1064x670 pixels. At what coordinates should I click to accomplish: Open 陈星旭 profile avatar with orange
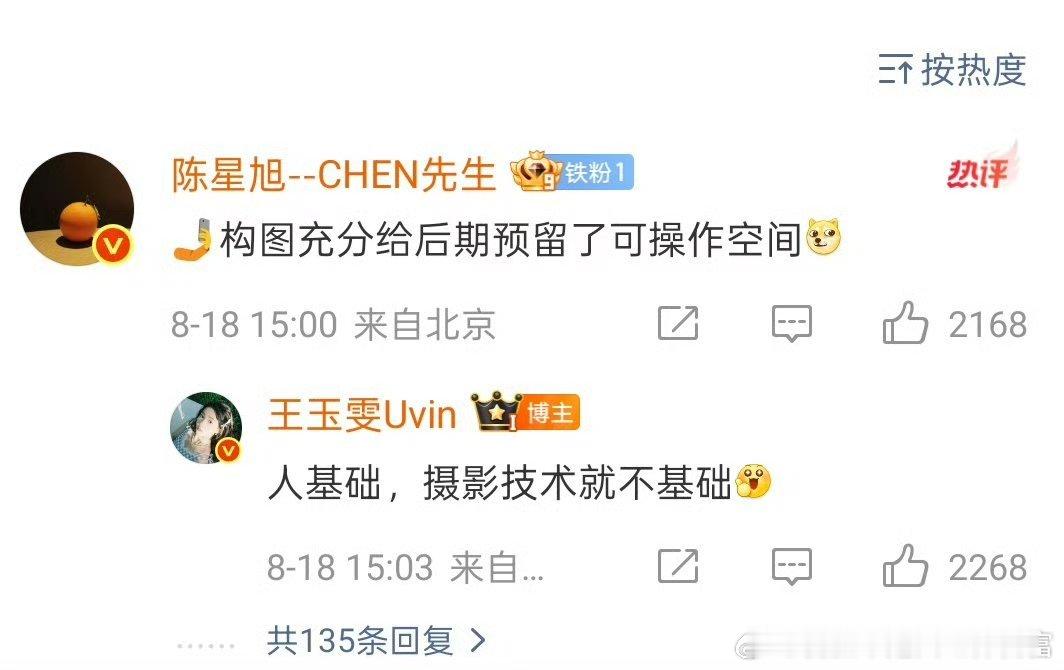pyautogui.click(x=77, y=208)
